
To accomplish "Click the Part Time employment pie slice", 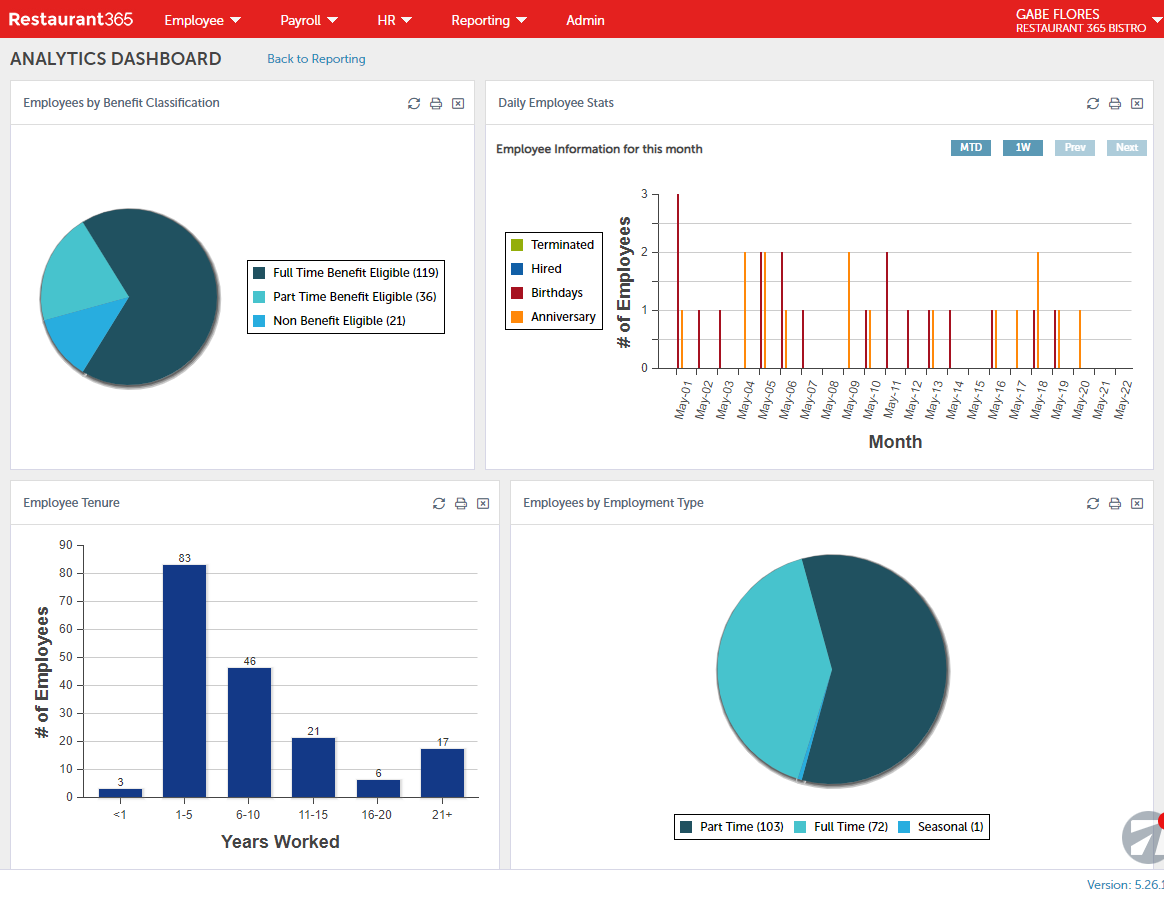I will (887, 668).
